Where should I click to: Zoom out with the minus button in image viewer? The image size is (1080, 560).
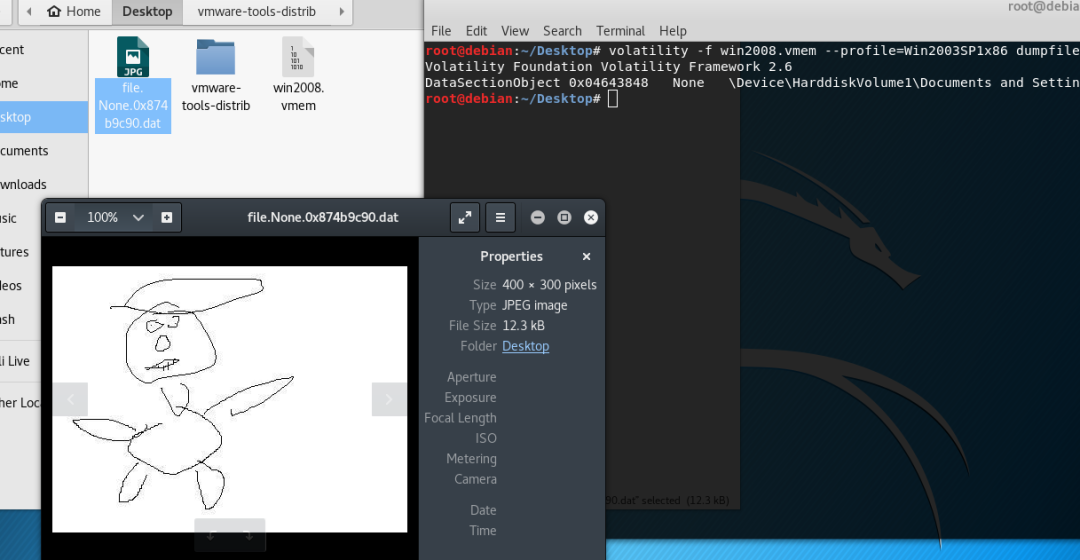(x=61, y=218)
